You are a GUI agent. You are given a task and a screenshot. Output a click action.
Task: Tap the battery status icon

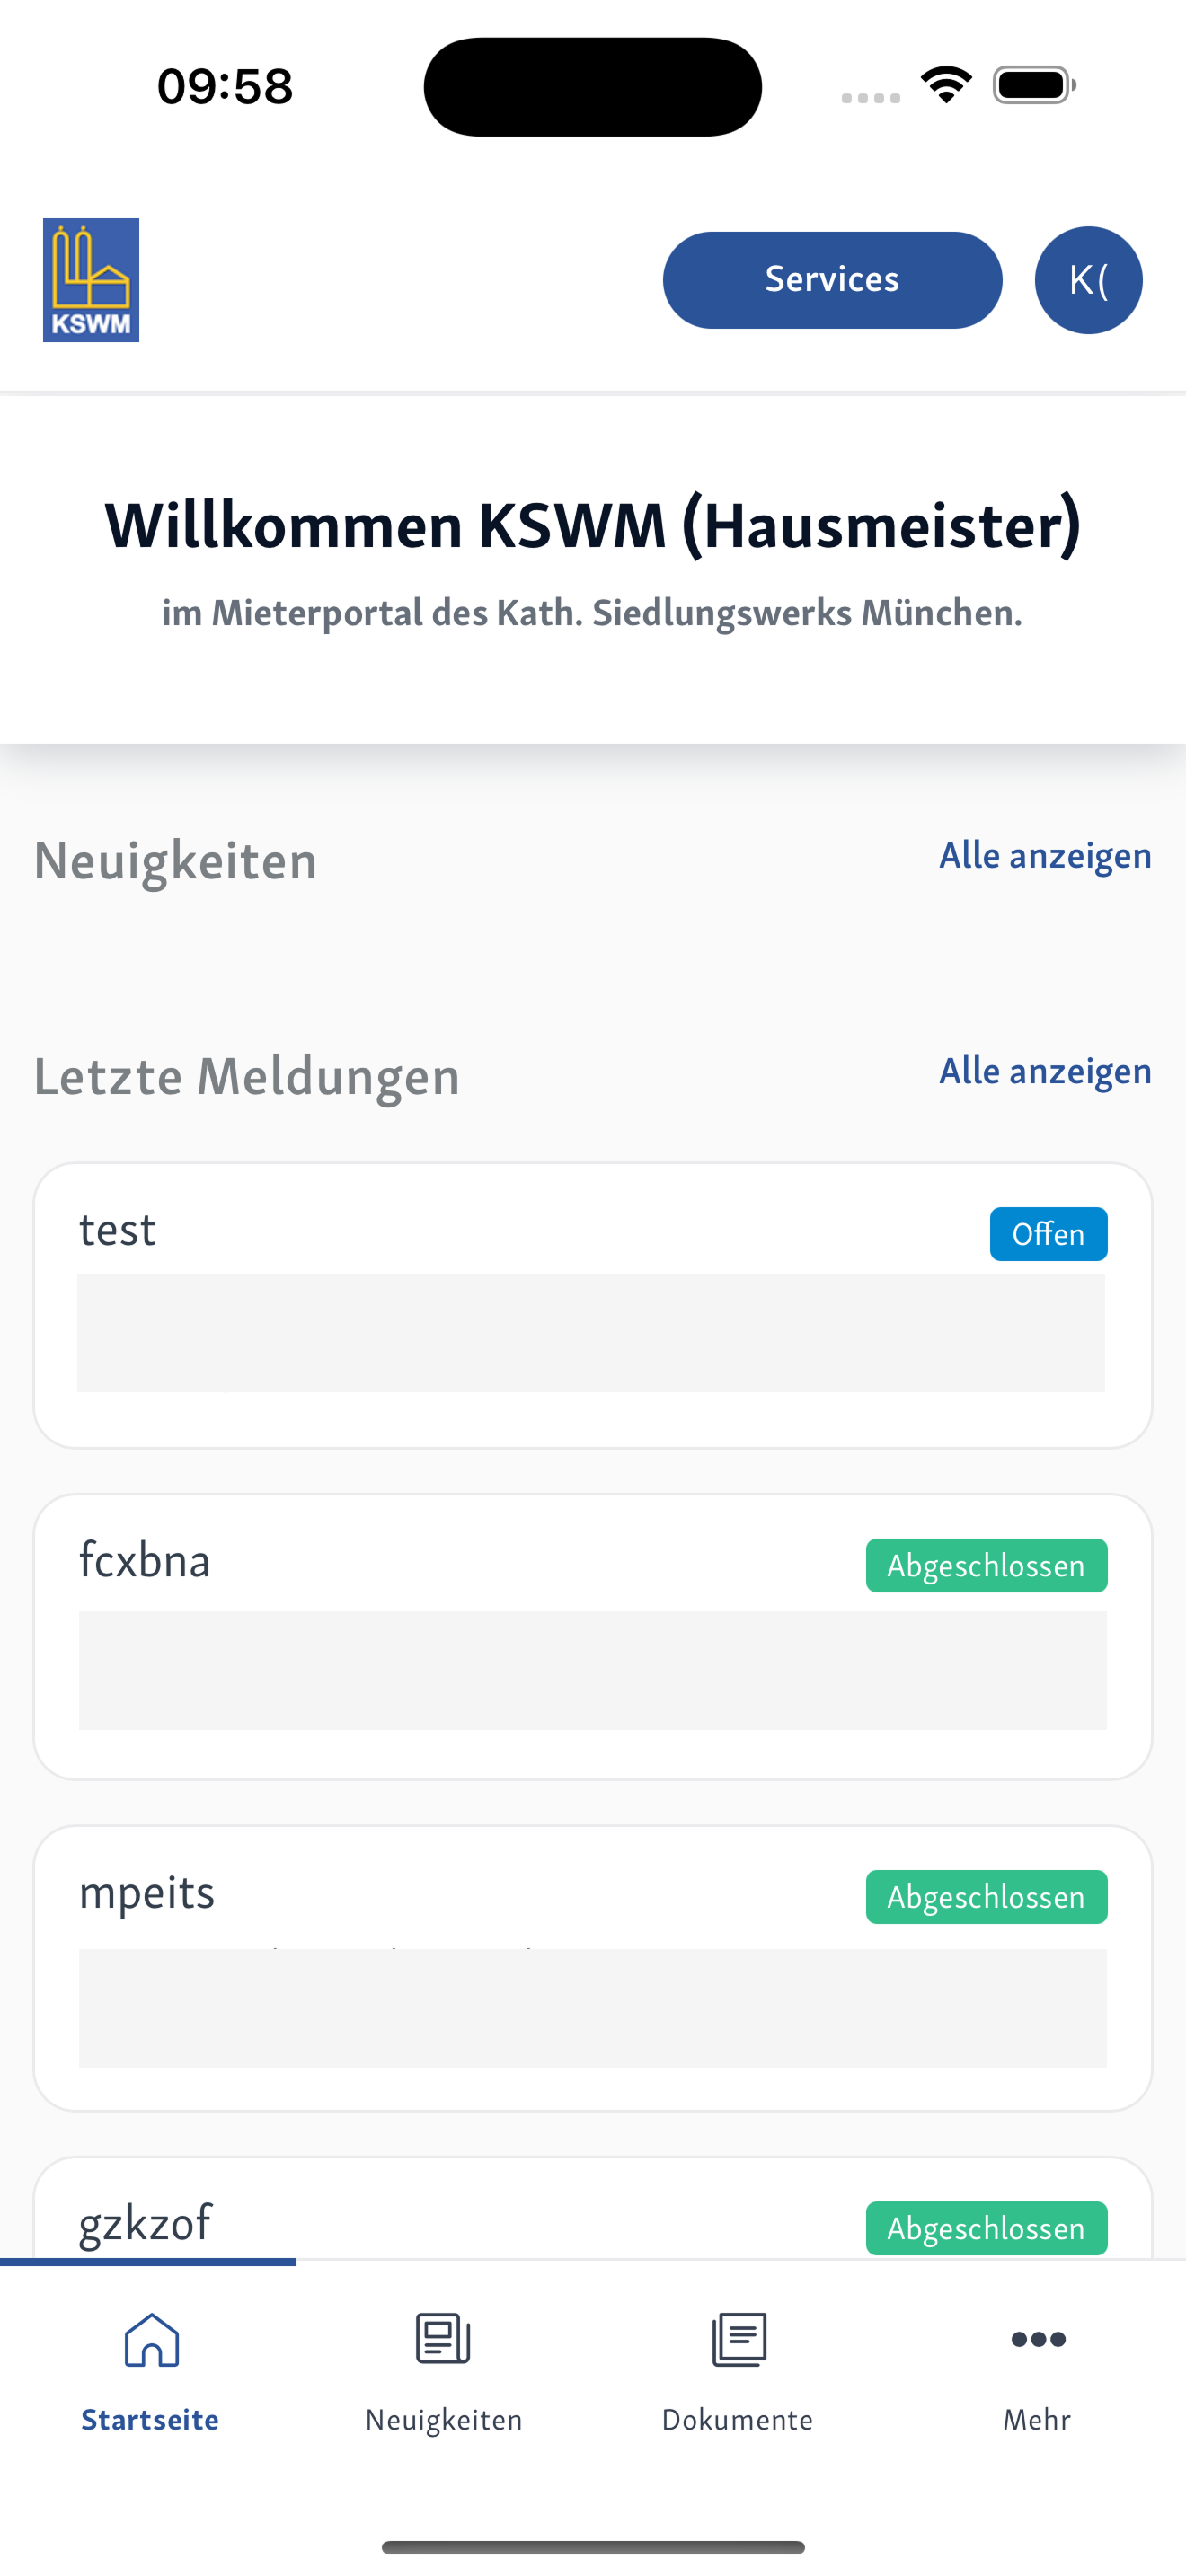coord(1034,85)
